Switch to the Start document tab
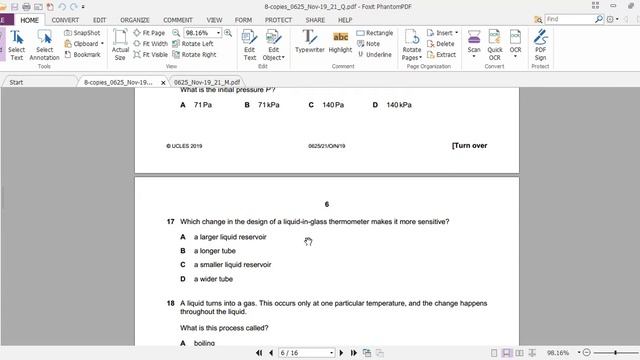 (16, 82)
